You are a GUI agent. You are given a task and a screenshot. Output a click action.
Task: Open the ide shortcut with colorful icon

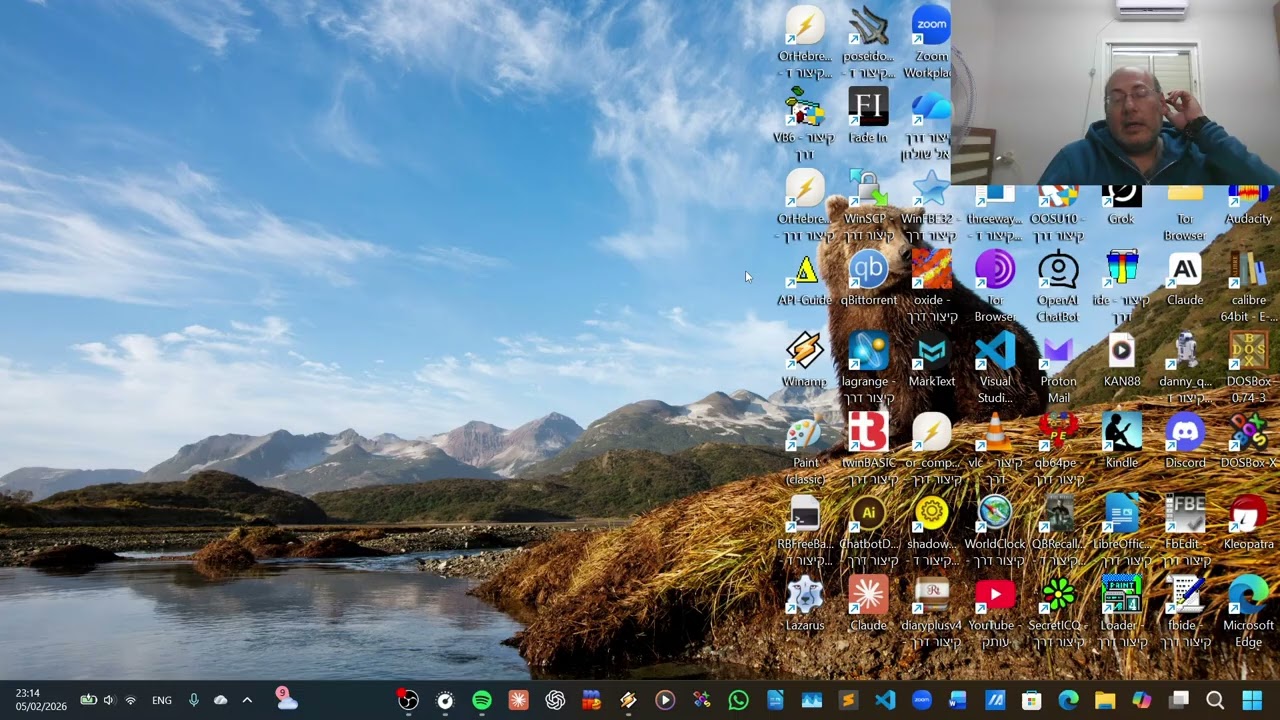click(1122, 286)
